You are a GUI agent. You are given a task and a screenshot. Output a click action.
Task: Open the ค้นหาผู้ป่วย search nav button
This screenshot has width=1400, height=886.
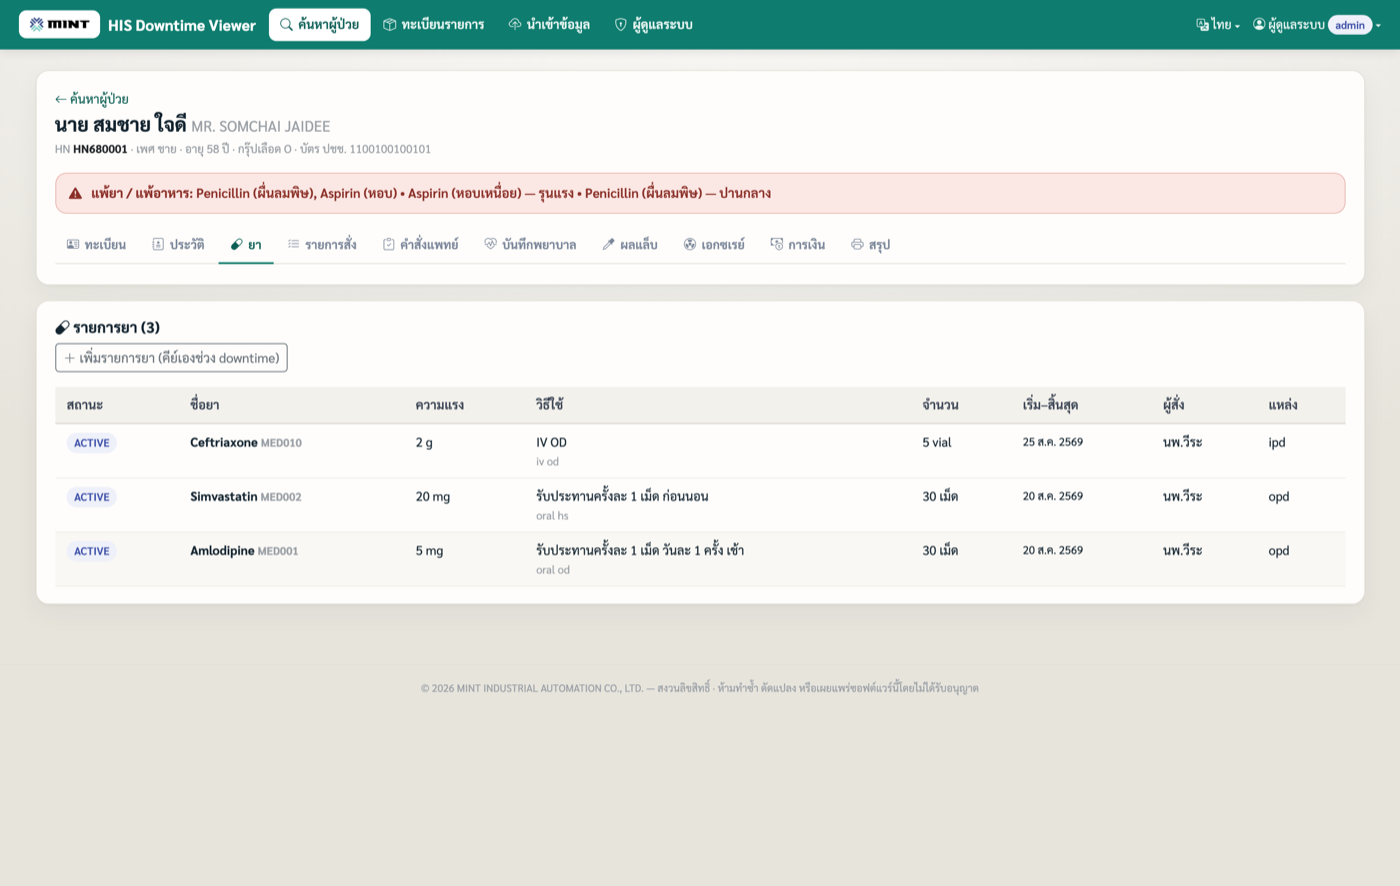coord(319,24)
